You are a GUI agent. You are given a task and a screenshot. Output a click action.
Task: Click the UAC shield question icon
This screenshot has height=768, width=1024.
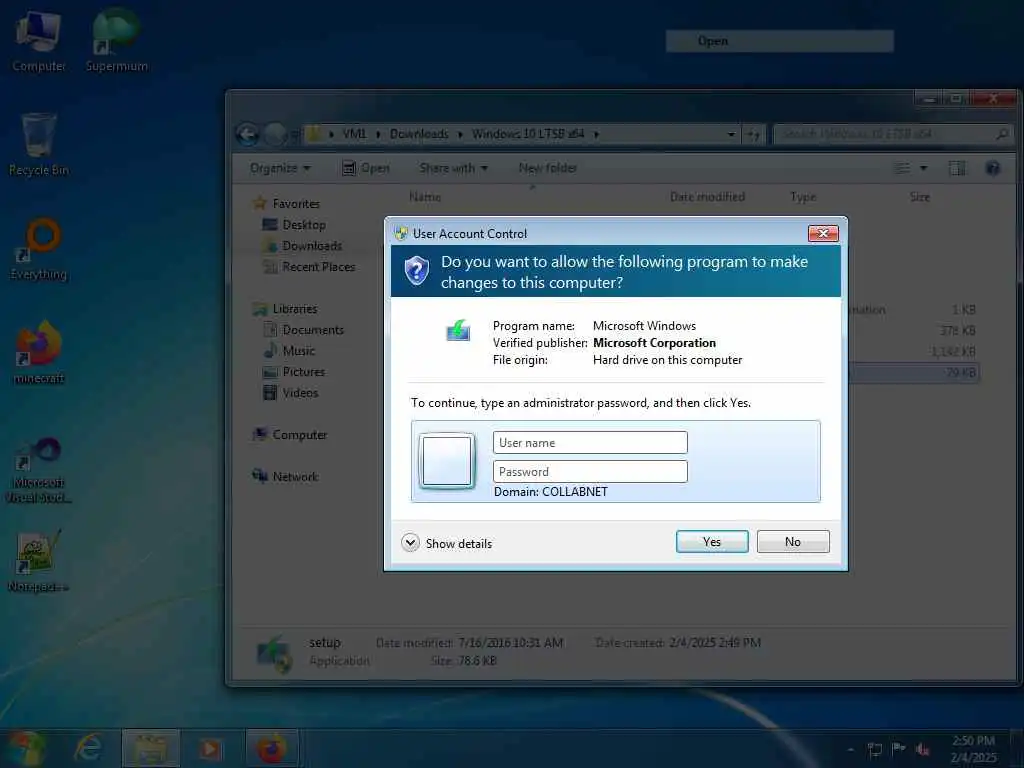tap(417, 270)
